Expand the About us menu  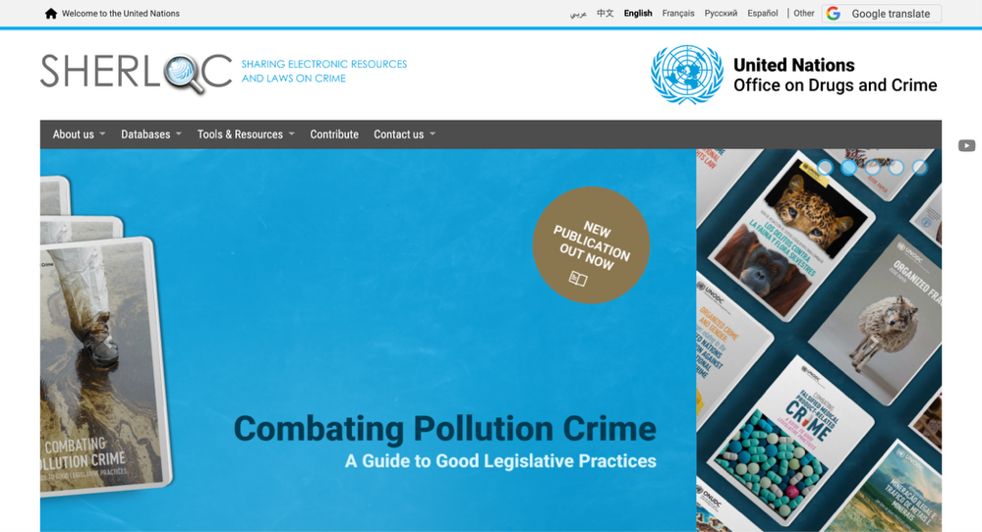click(79, 134)
